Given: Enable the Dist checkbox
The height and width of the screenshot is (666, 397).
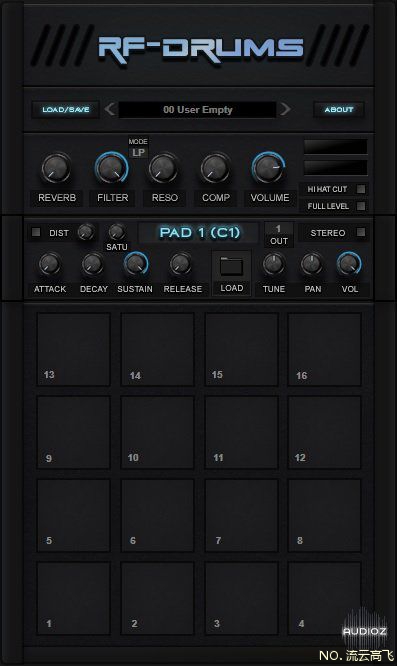Looking at the screenshot, I should tap(36, 232).
